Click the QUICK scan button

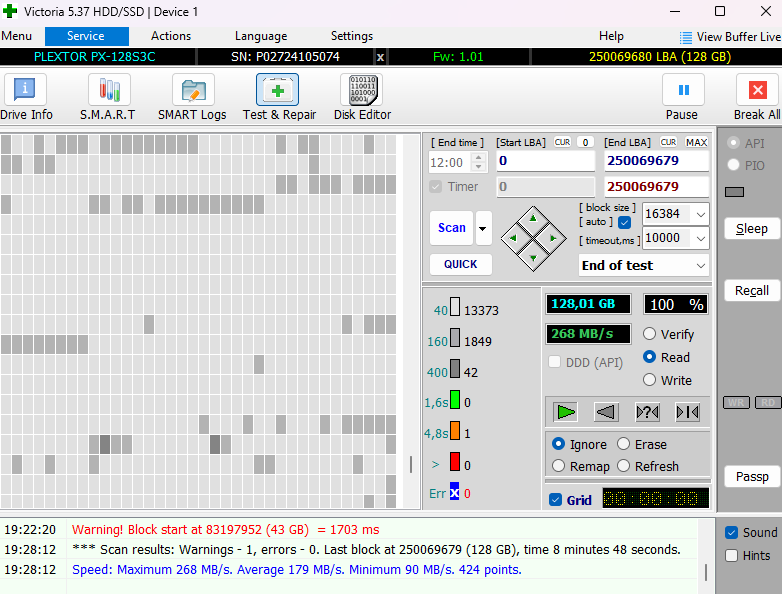pos(460,264)
